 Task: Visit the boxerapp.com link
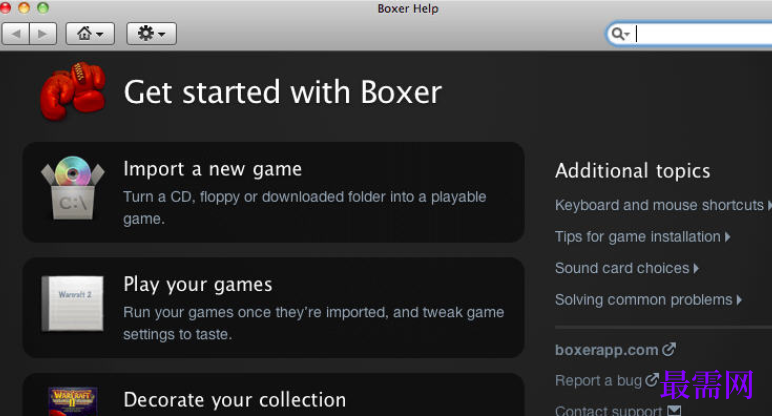click(607, 350)
